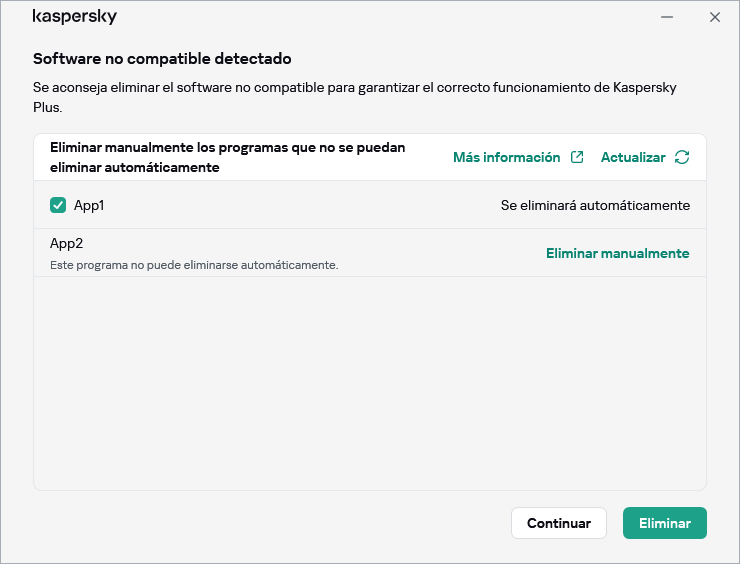
Task: Select the App2 list entry name
Action: (69, 243)
